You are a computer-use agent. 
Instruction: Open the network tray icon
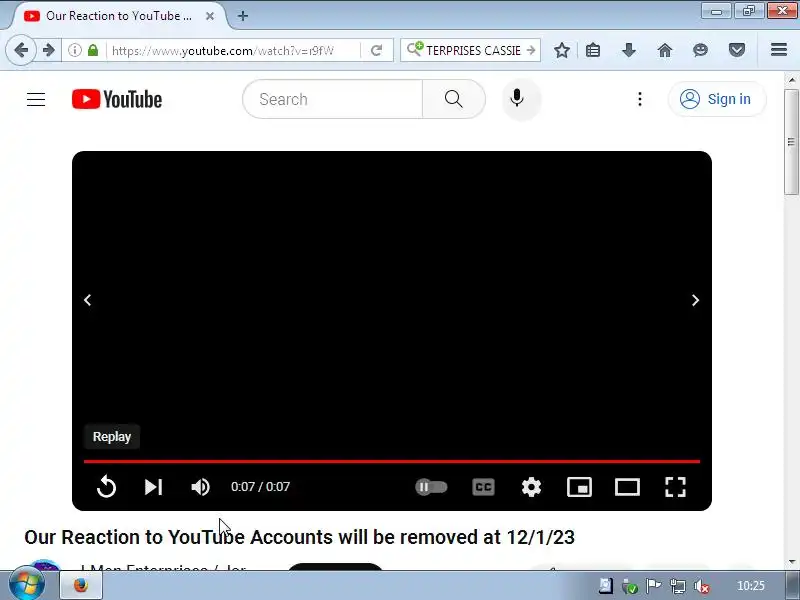point(678,586)
